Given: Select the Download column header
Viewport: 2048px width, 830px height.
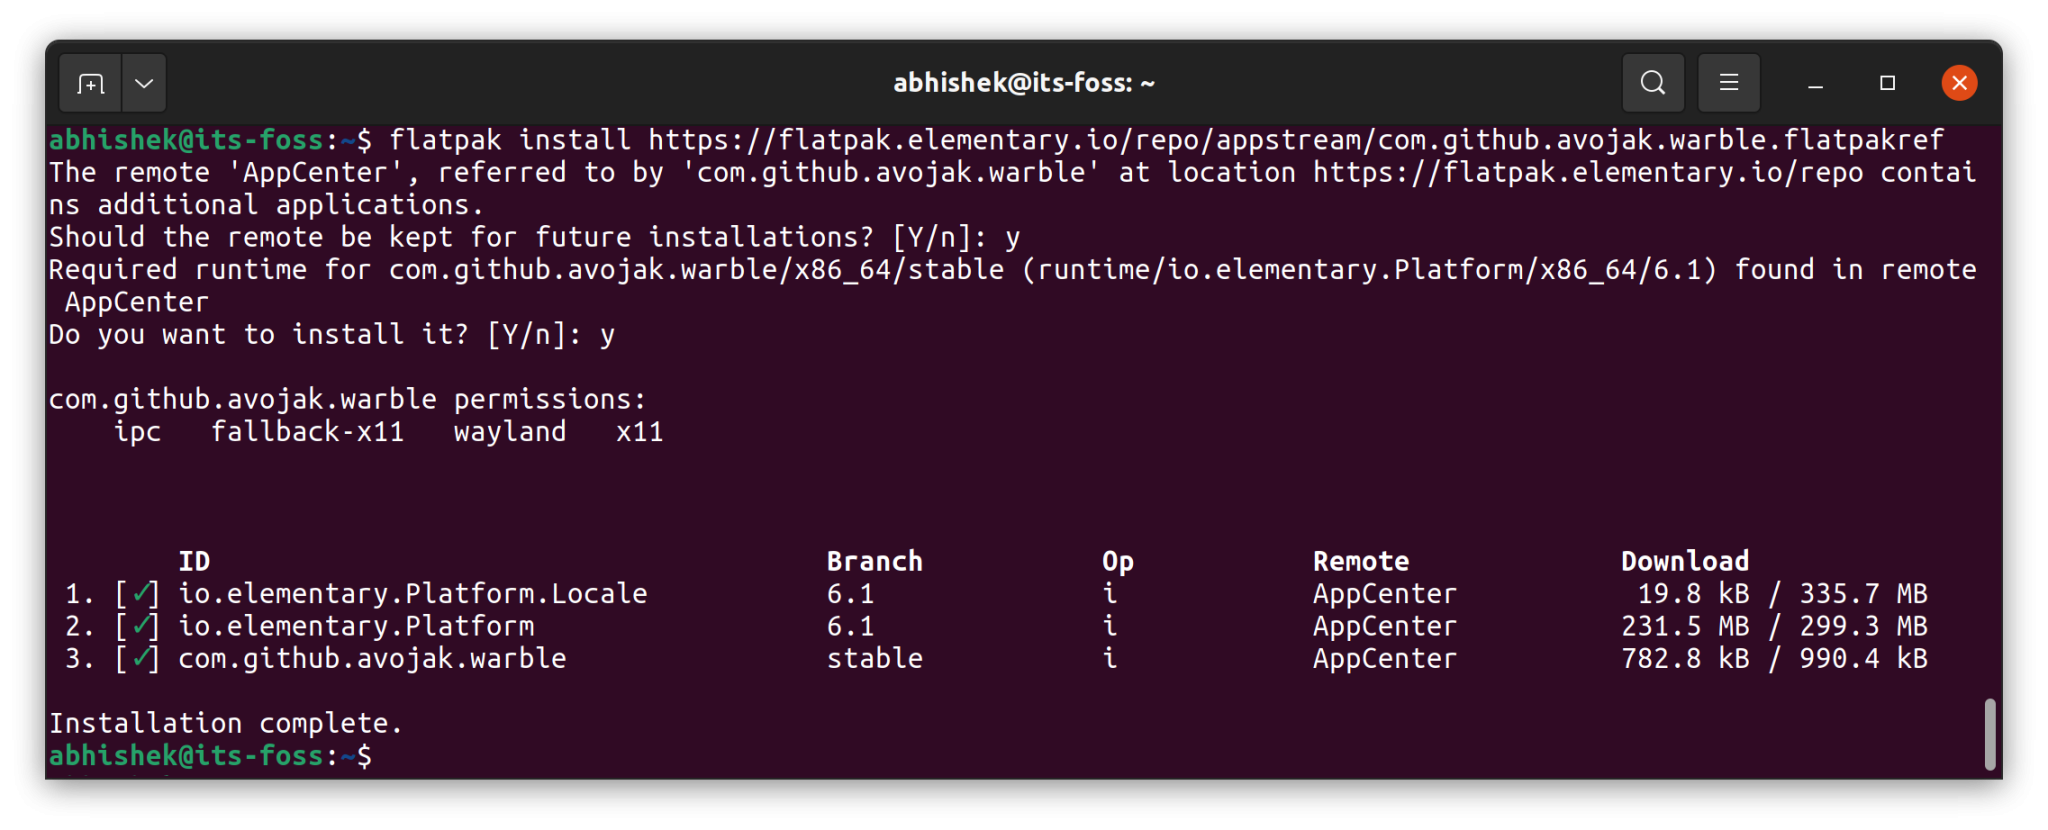Looking at the screenshot, I should click(x=1683, y=560).
